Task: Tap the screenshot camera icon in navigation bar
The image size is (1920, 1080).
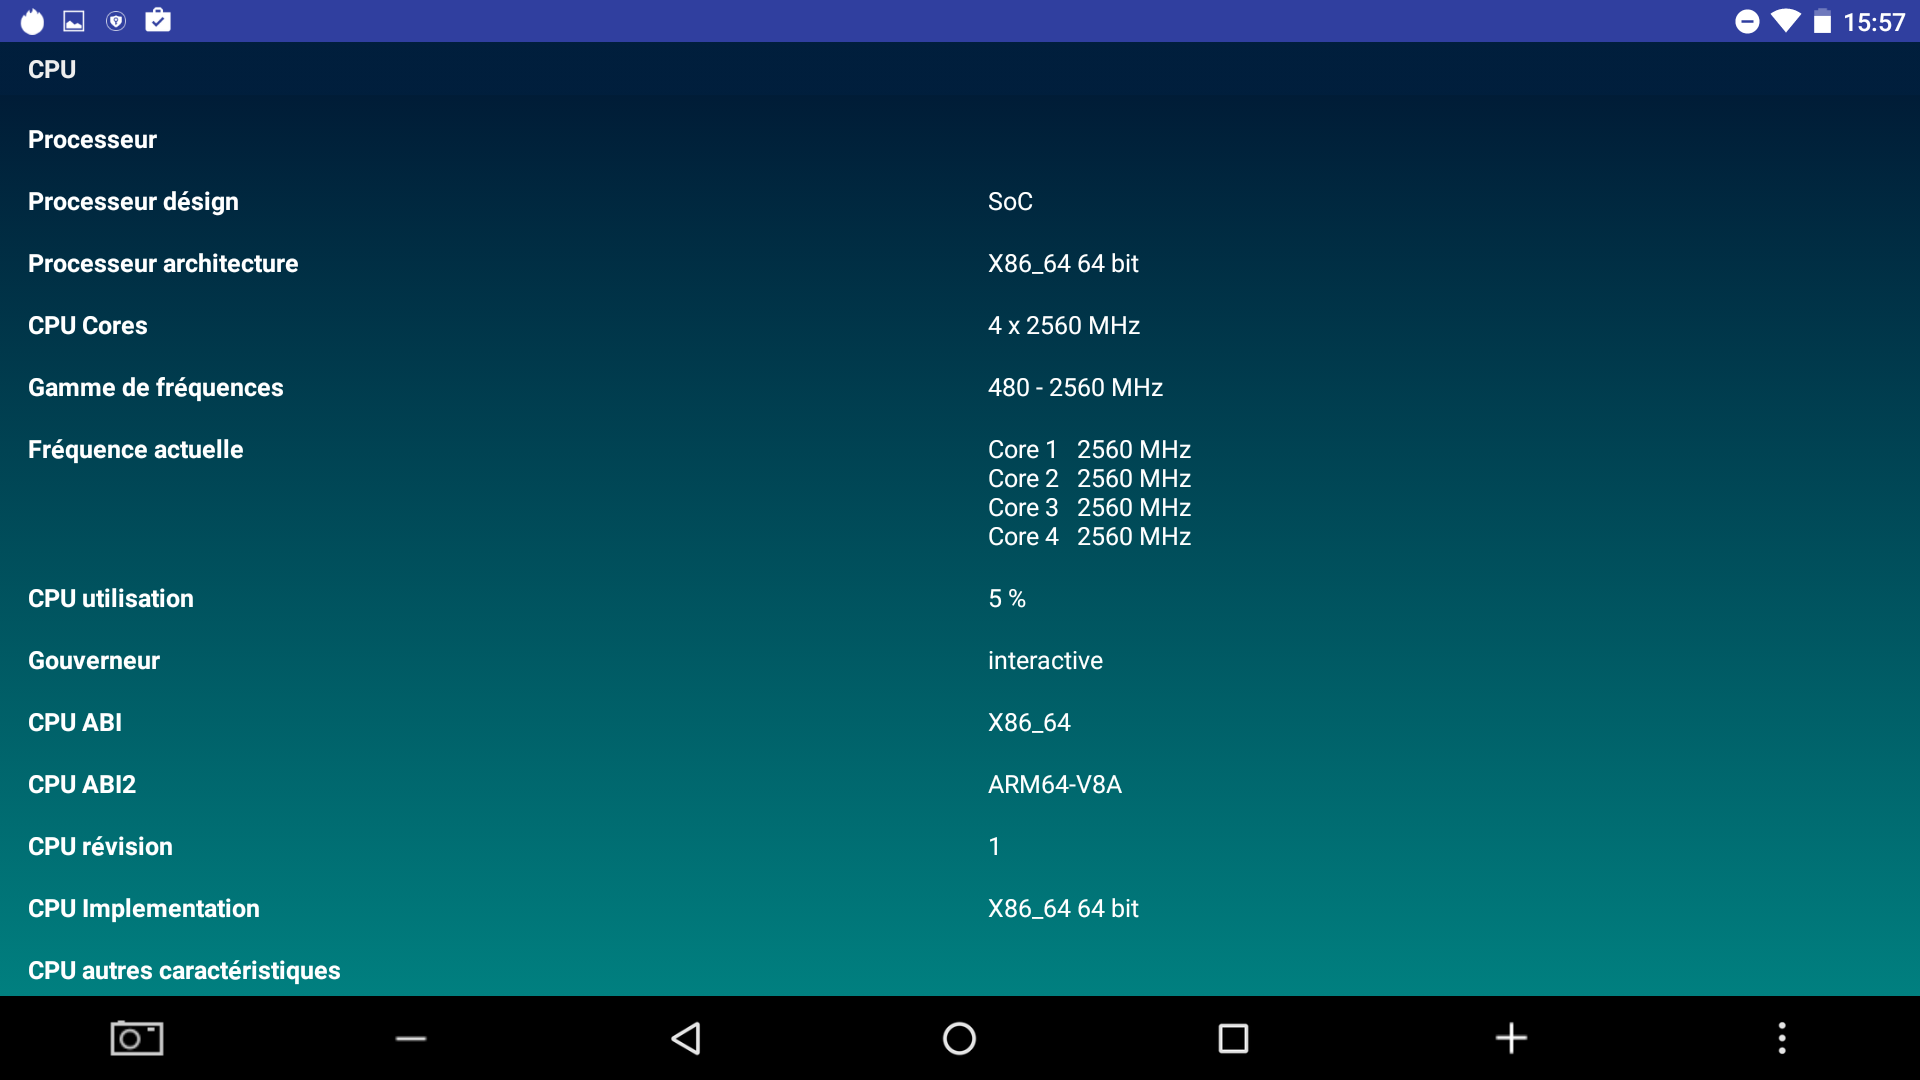Action: pos(137,1038)
